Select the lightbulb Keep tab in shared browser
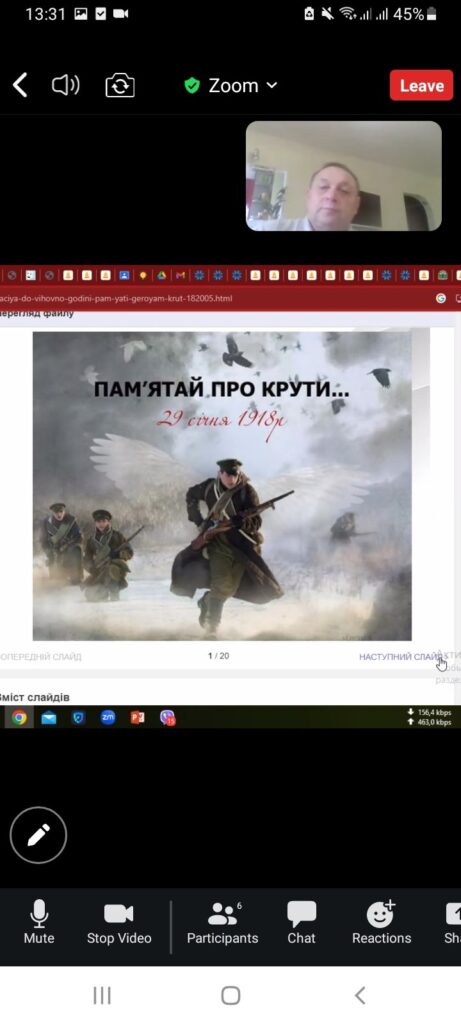This screenshot has height=1024, width=461. coord(142,275)
